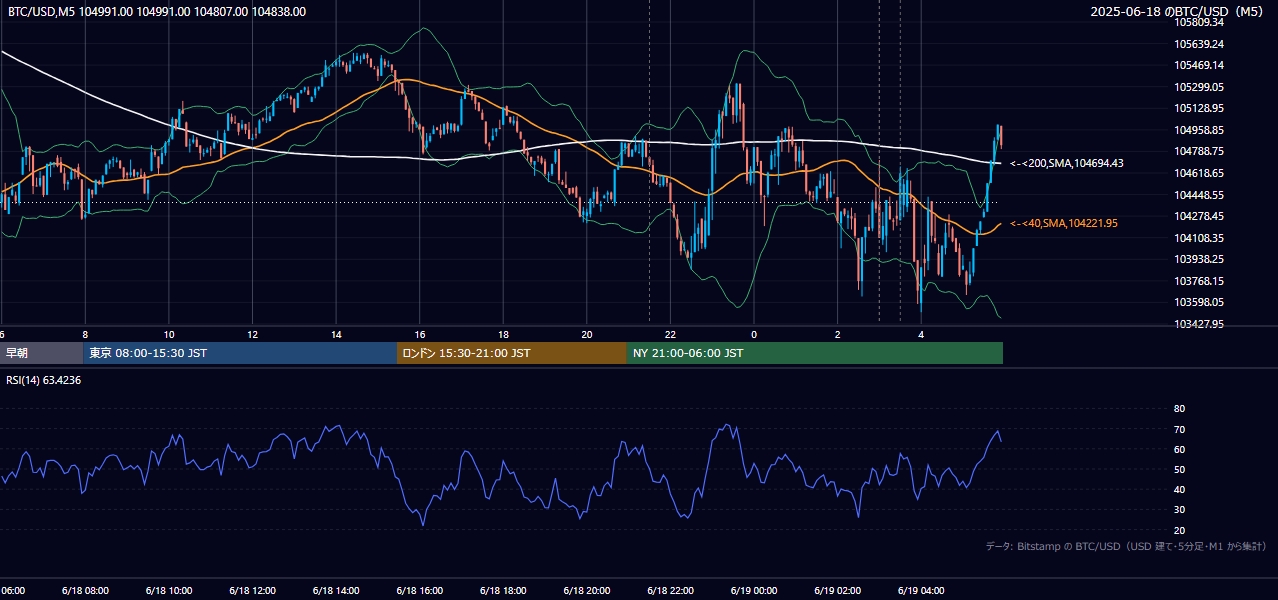Click the 105299.05 price axis label
1278x600 pixels.
tap(1200, 87)
